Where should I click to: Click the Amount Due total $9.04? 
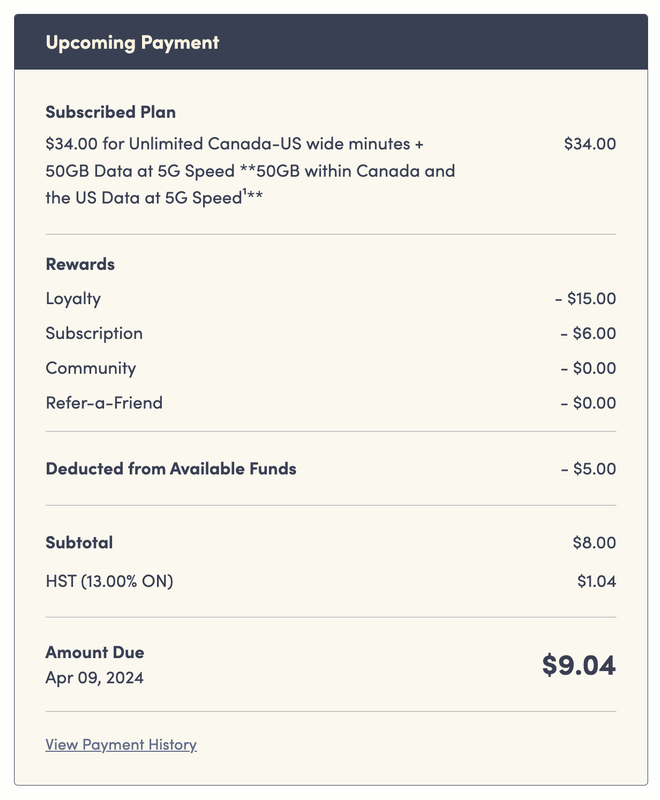(x=579, y=665)
